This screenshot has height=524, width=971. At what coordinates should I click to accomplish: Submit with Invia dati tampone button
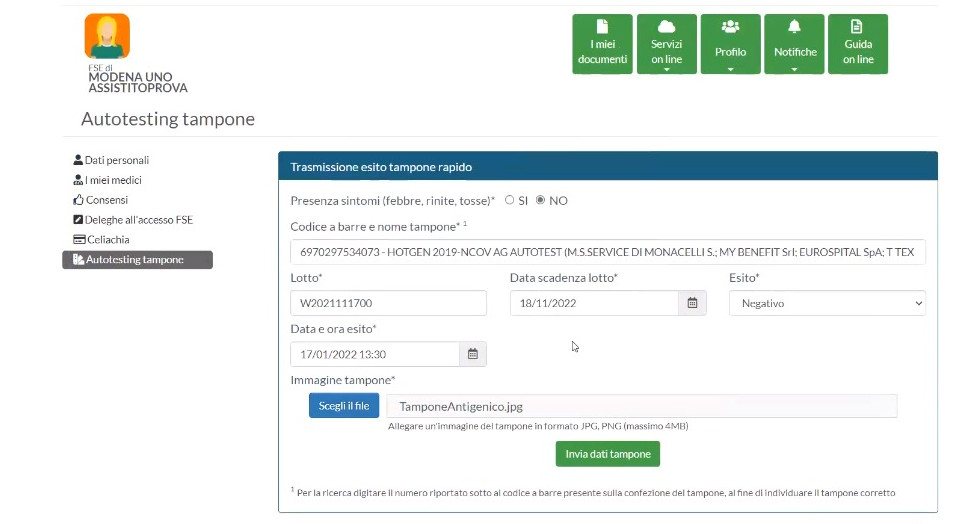coord(607,454)
